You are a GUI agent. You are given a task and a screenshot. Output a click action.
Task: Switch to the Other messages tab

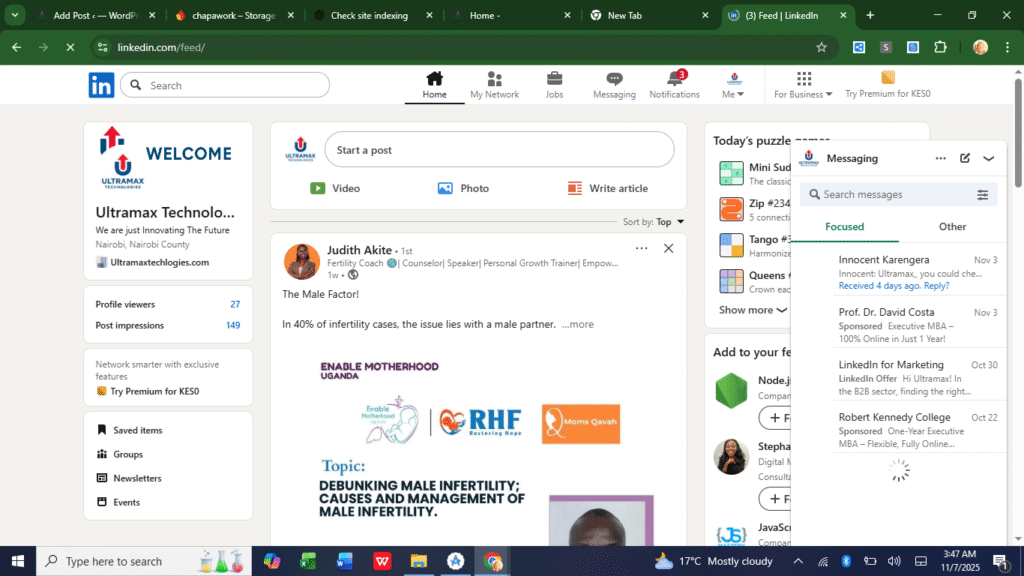click(952, 227)
